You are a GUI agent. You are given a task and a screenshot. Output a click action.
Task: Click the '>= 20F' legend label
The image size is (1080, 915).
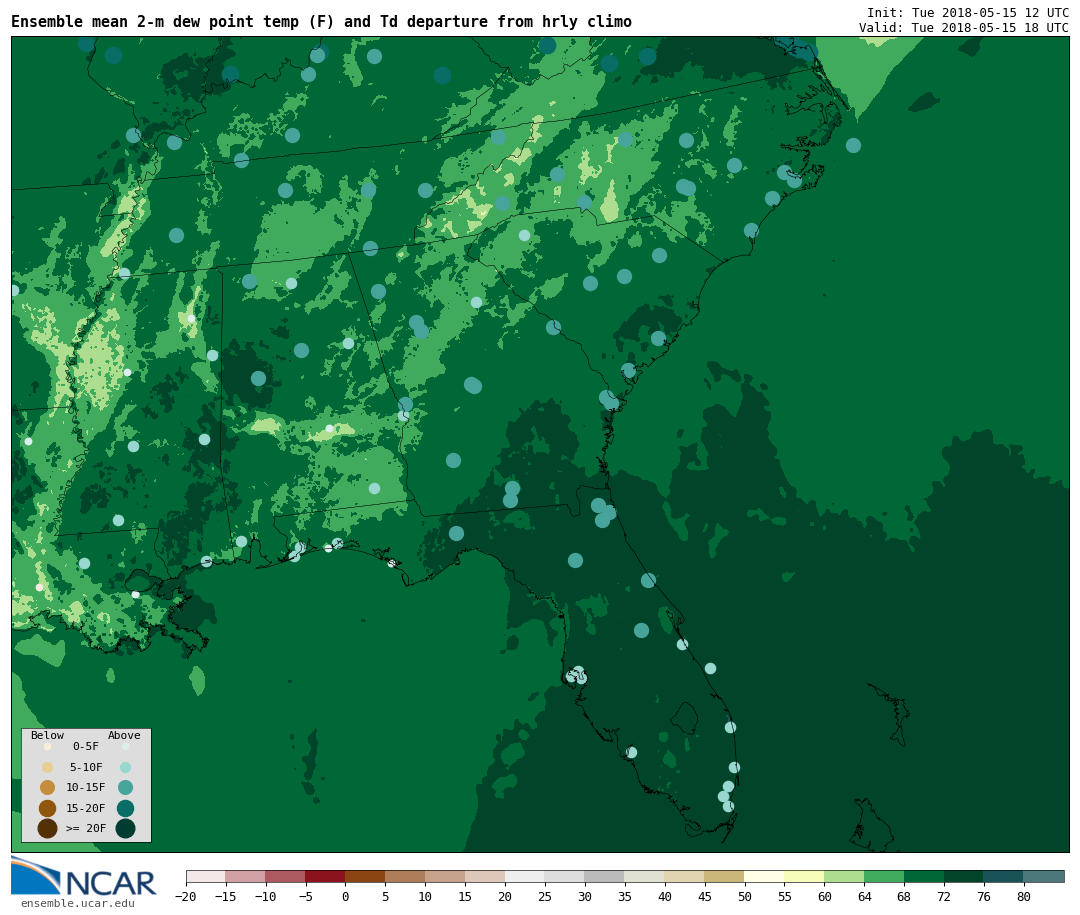point(86,828)
